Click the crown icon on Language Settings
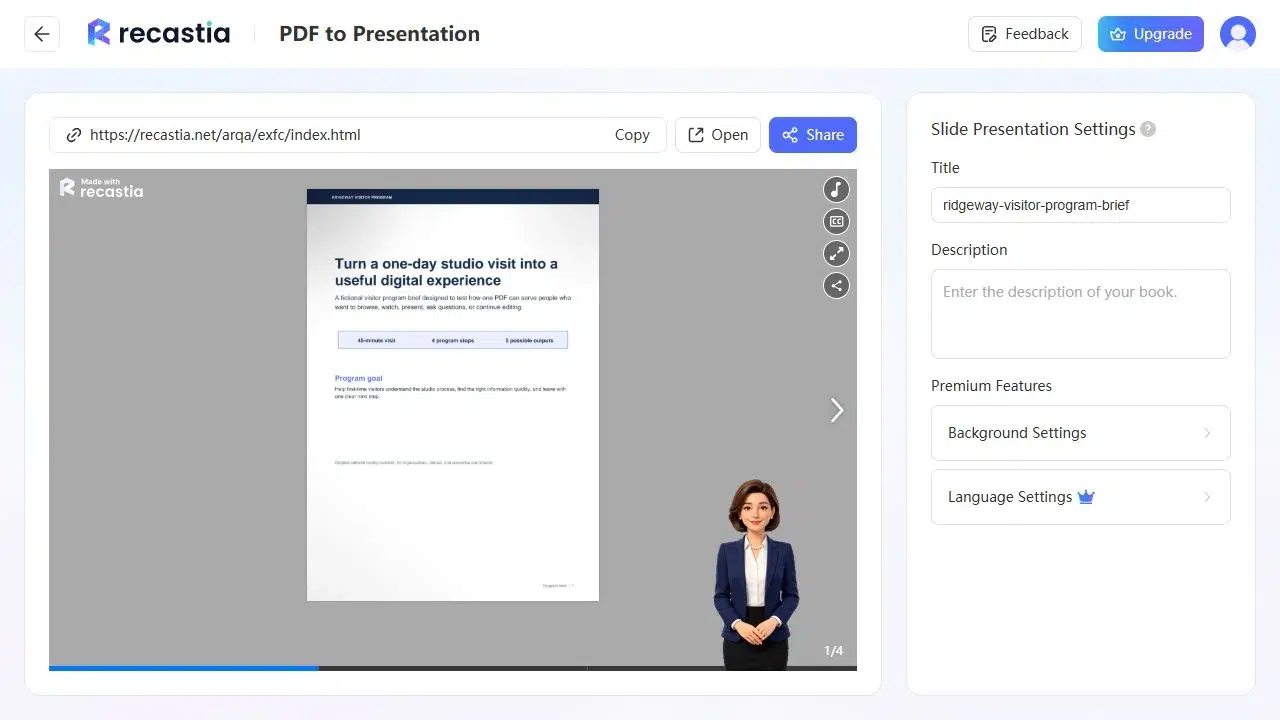Screen dimensions: 1280x720 point(1087,497)
